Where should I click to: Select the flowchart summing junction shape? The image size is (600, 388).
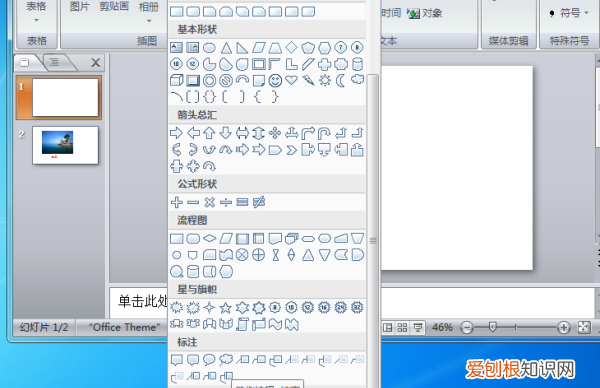coord(242,255)
